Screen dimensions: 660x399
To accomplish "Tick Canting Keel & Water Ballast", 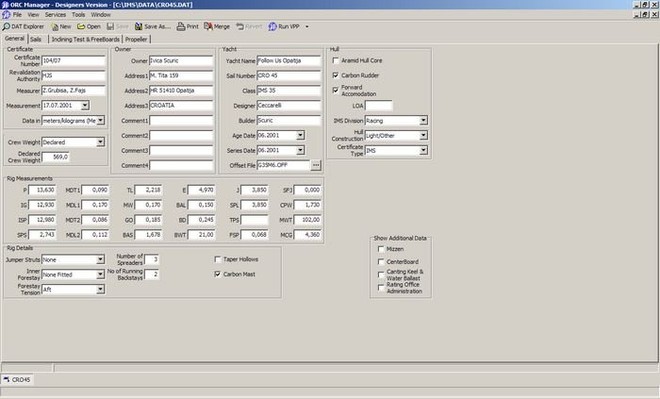I will [381, 275].
